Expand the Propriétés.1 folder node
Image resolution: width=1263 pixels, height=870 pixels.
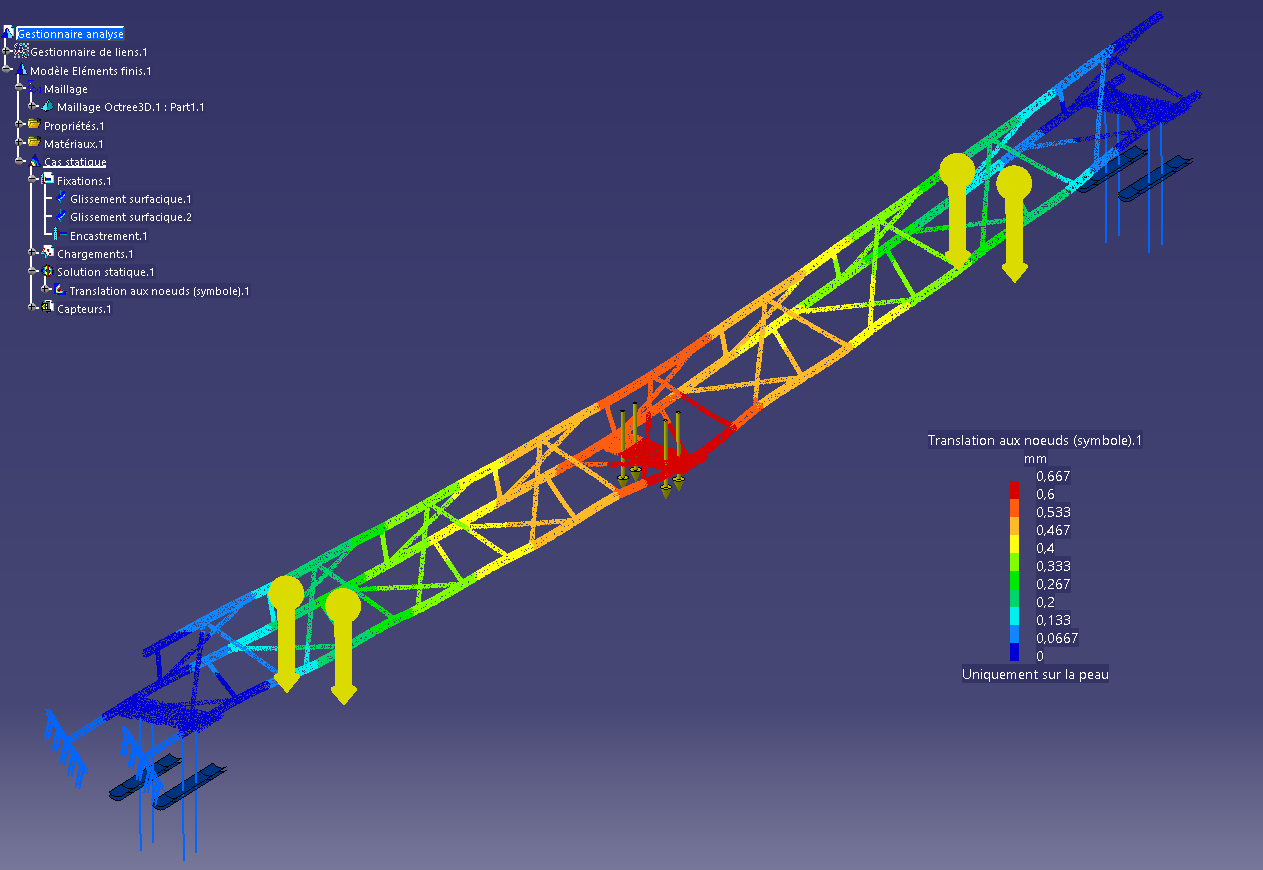[20, 126]
